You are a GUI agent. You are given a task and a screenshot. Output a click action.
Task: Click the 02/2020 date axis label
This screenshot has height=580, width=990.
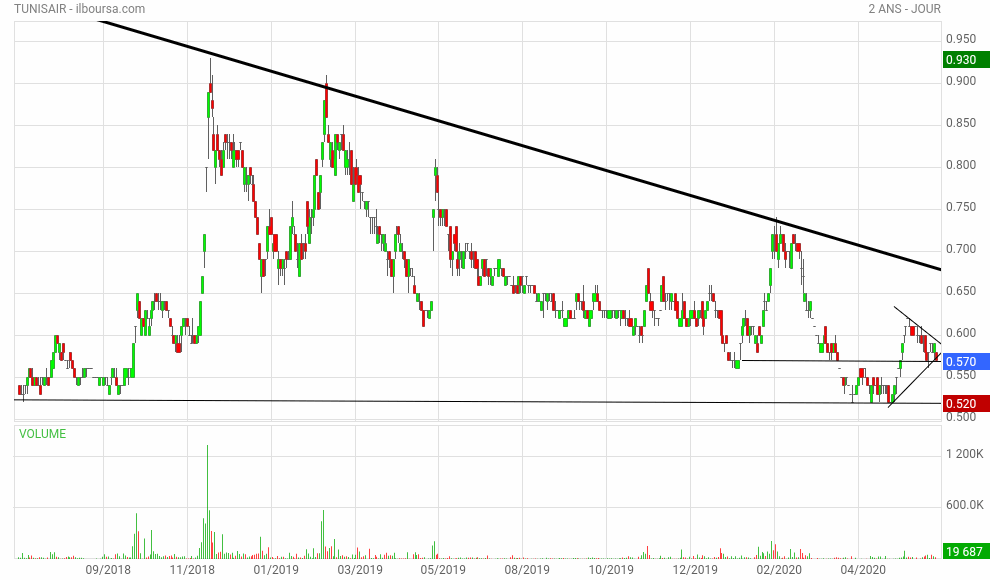click(x=778, y=570)
